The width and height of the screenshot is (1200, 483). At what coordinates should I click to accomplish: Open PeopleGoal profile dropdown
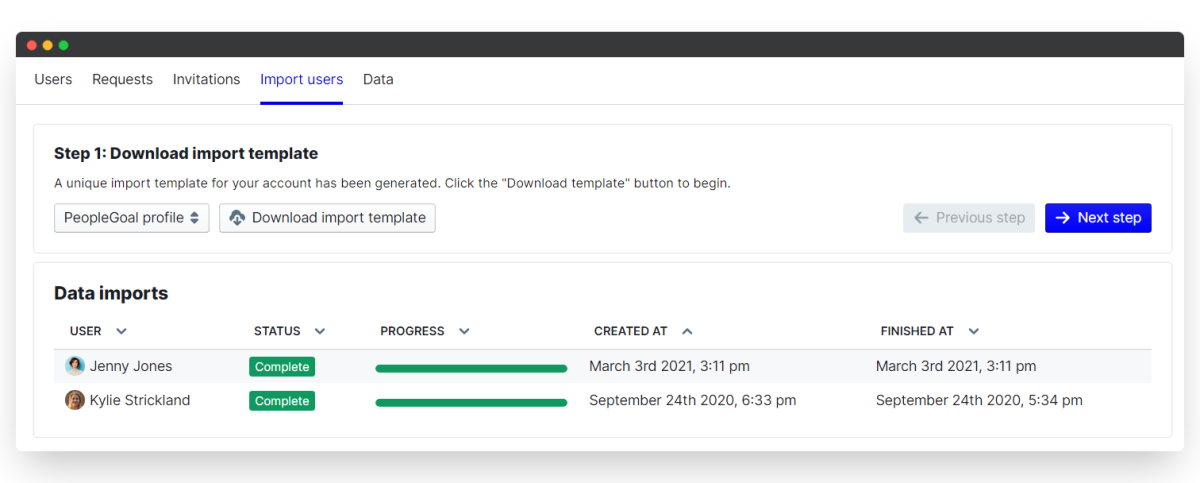pyautogui.click(x=131, y=218)
